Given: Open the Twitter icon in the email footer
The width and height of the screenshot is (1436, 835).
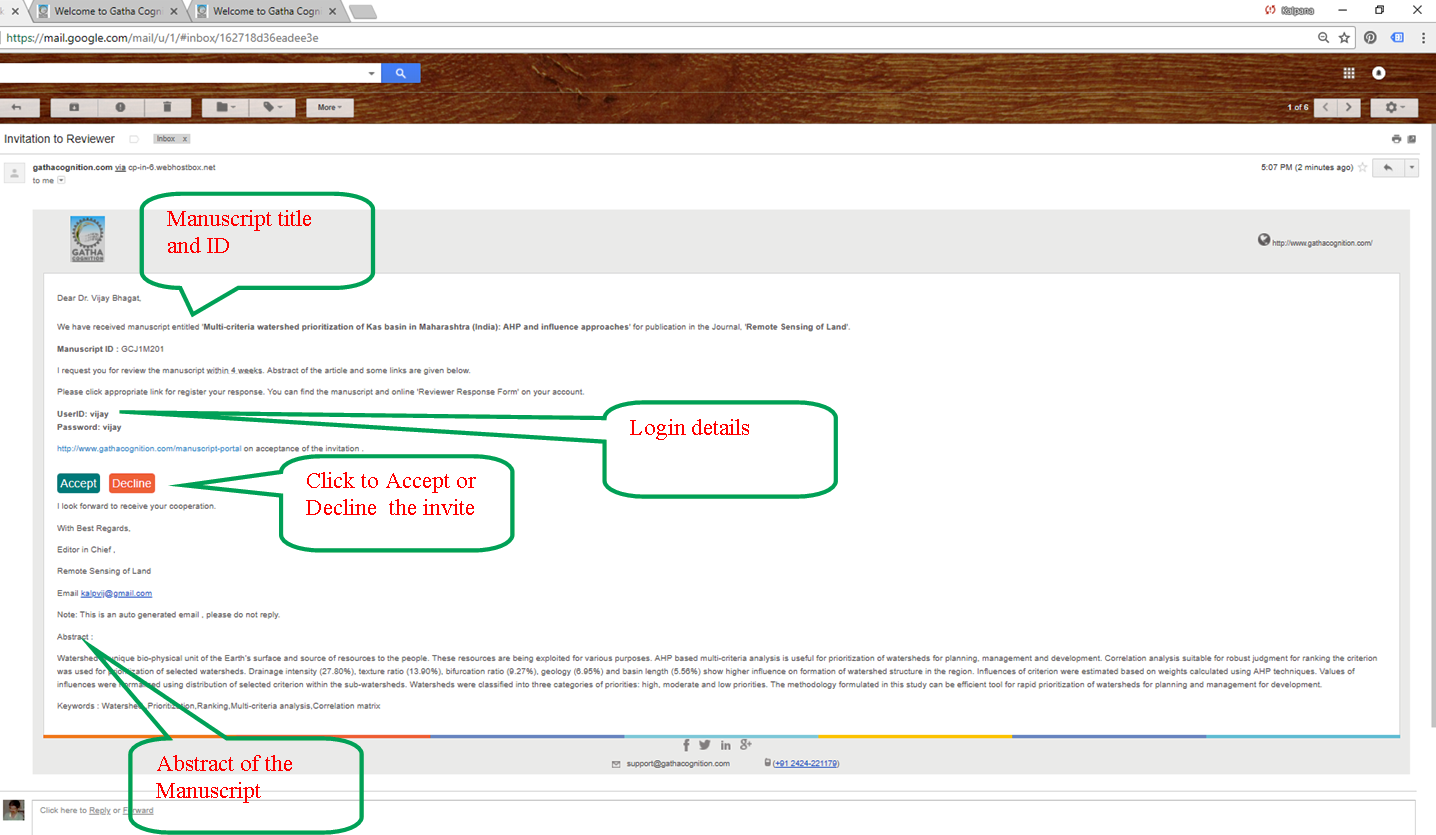Looking at the screenshot, I should click(x=705, y=745).
